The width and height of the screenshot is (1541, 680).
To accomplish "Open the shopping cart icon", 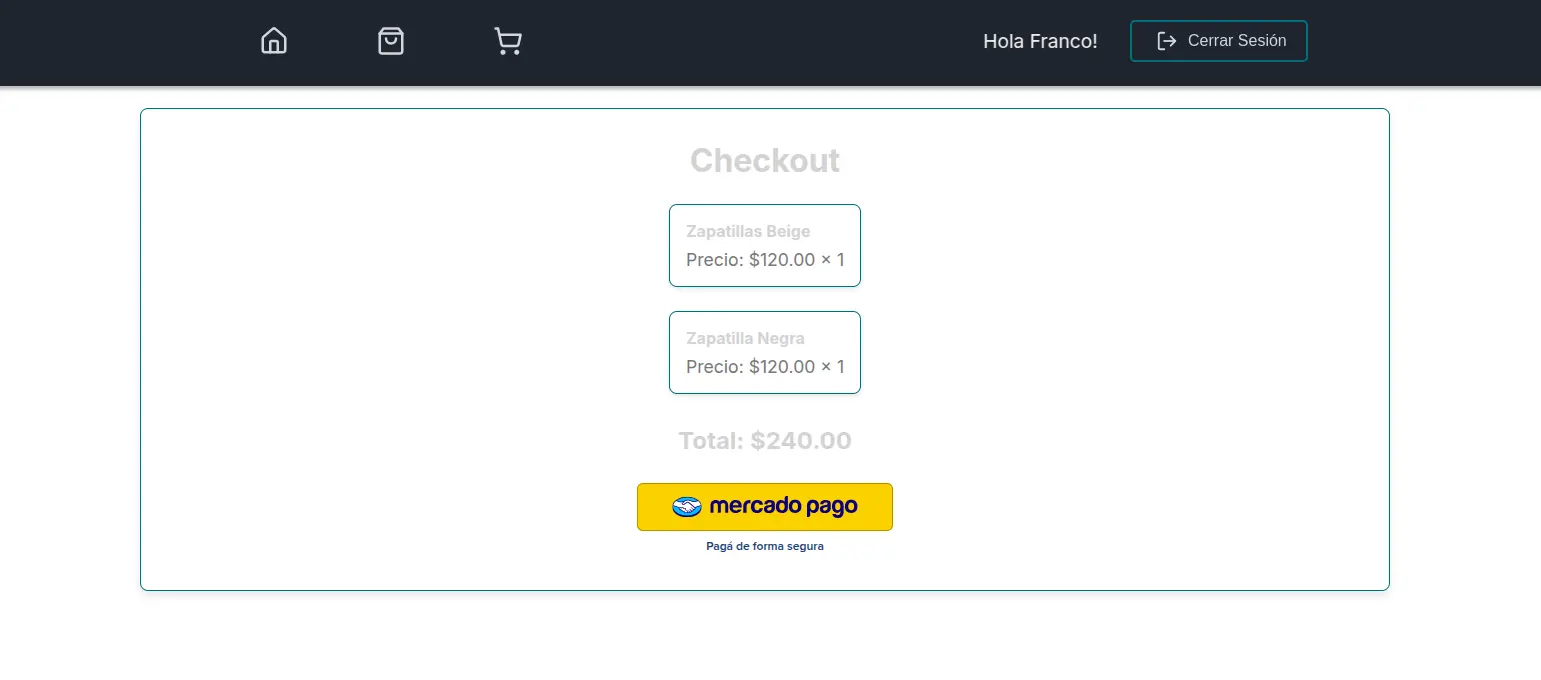I will [x=508, y=41].
